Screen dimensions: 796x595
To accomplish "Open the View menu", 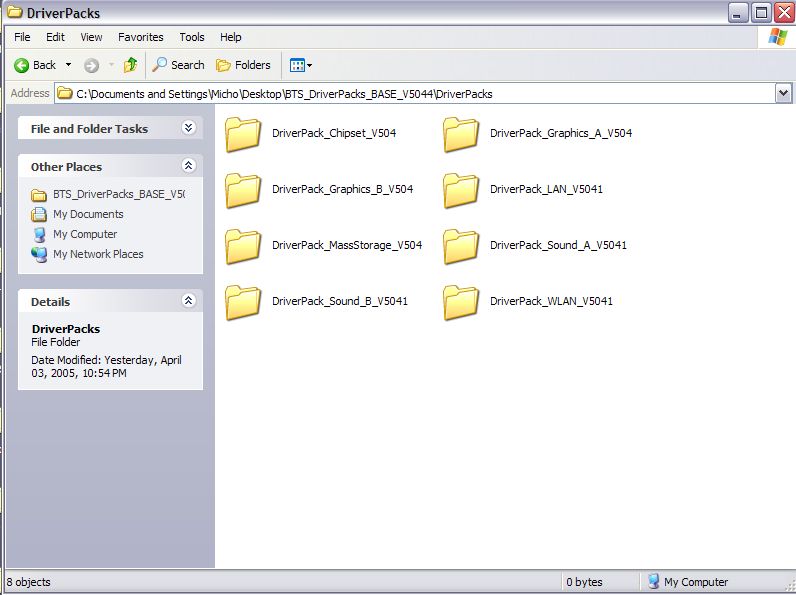I will coord(91,37).
